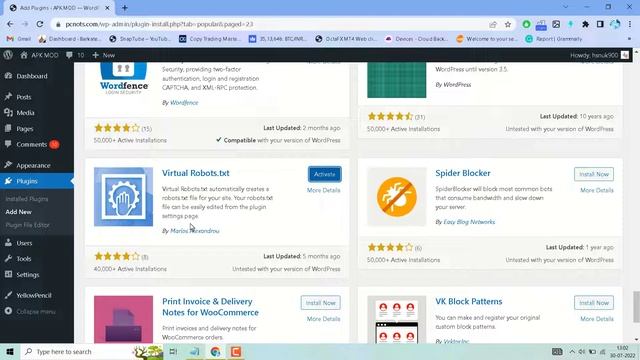Open the Plugin File Editor submenu item
Viewport: 640px width, 360px height.
(x=27, y=225)
